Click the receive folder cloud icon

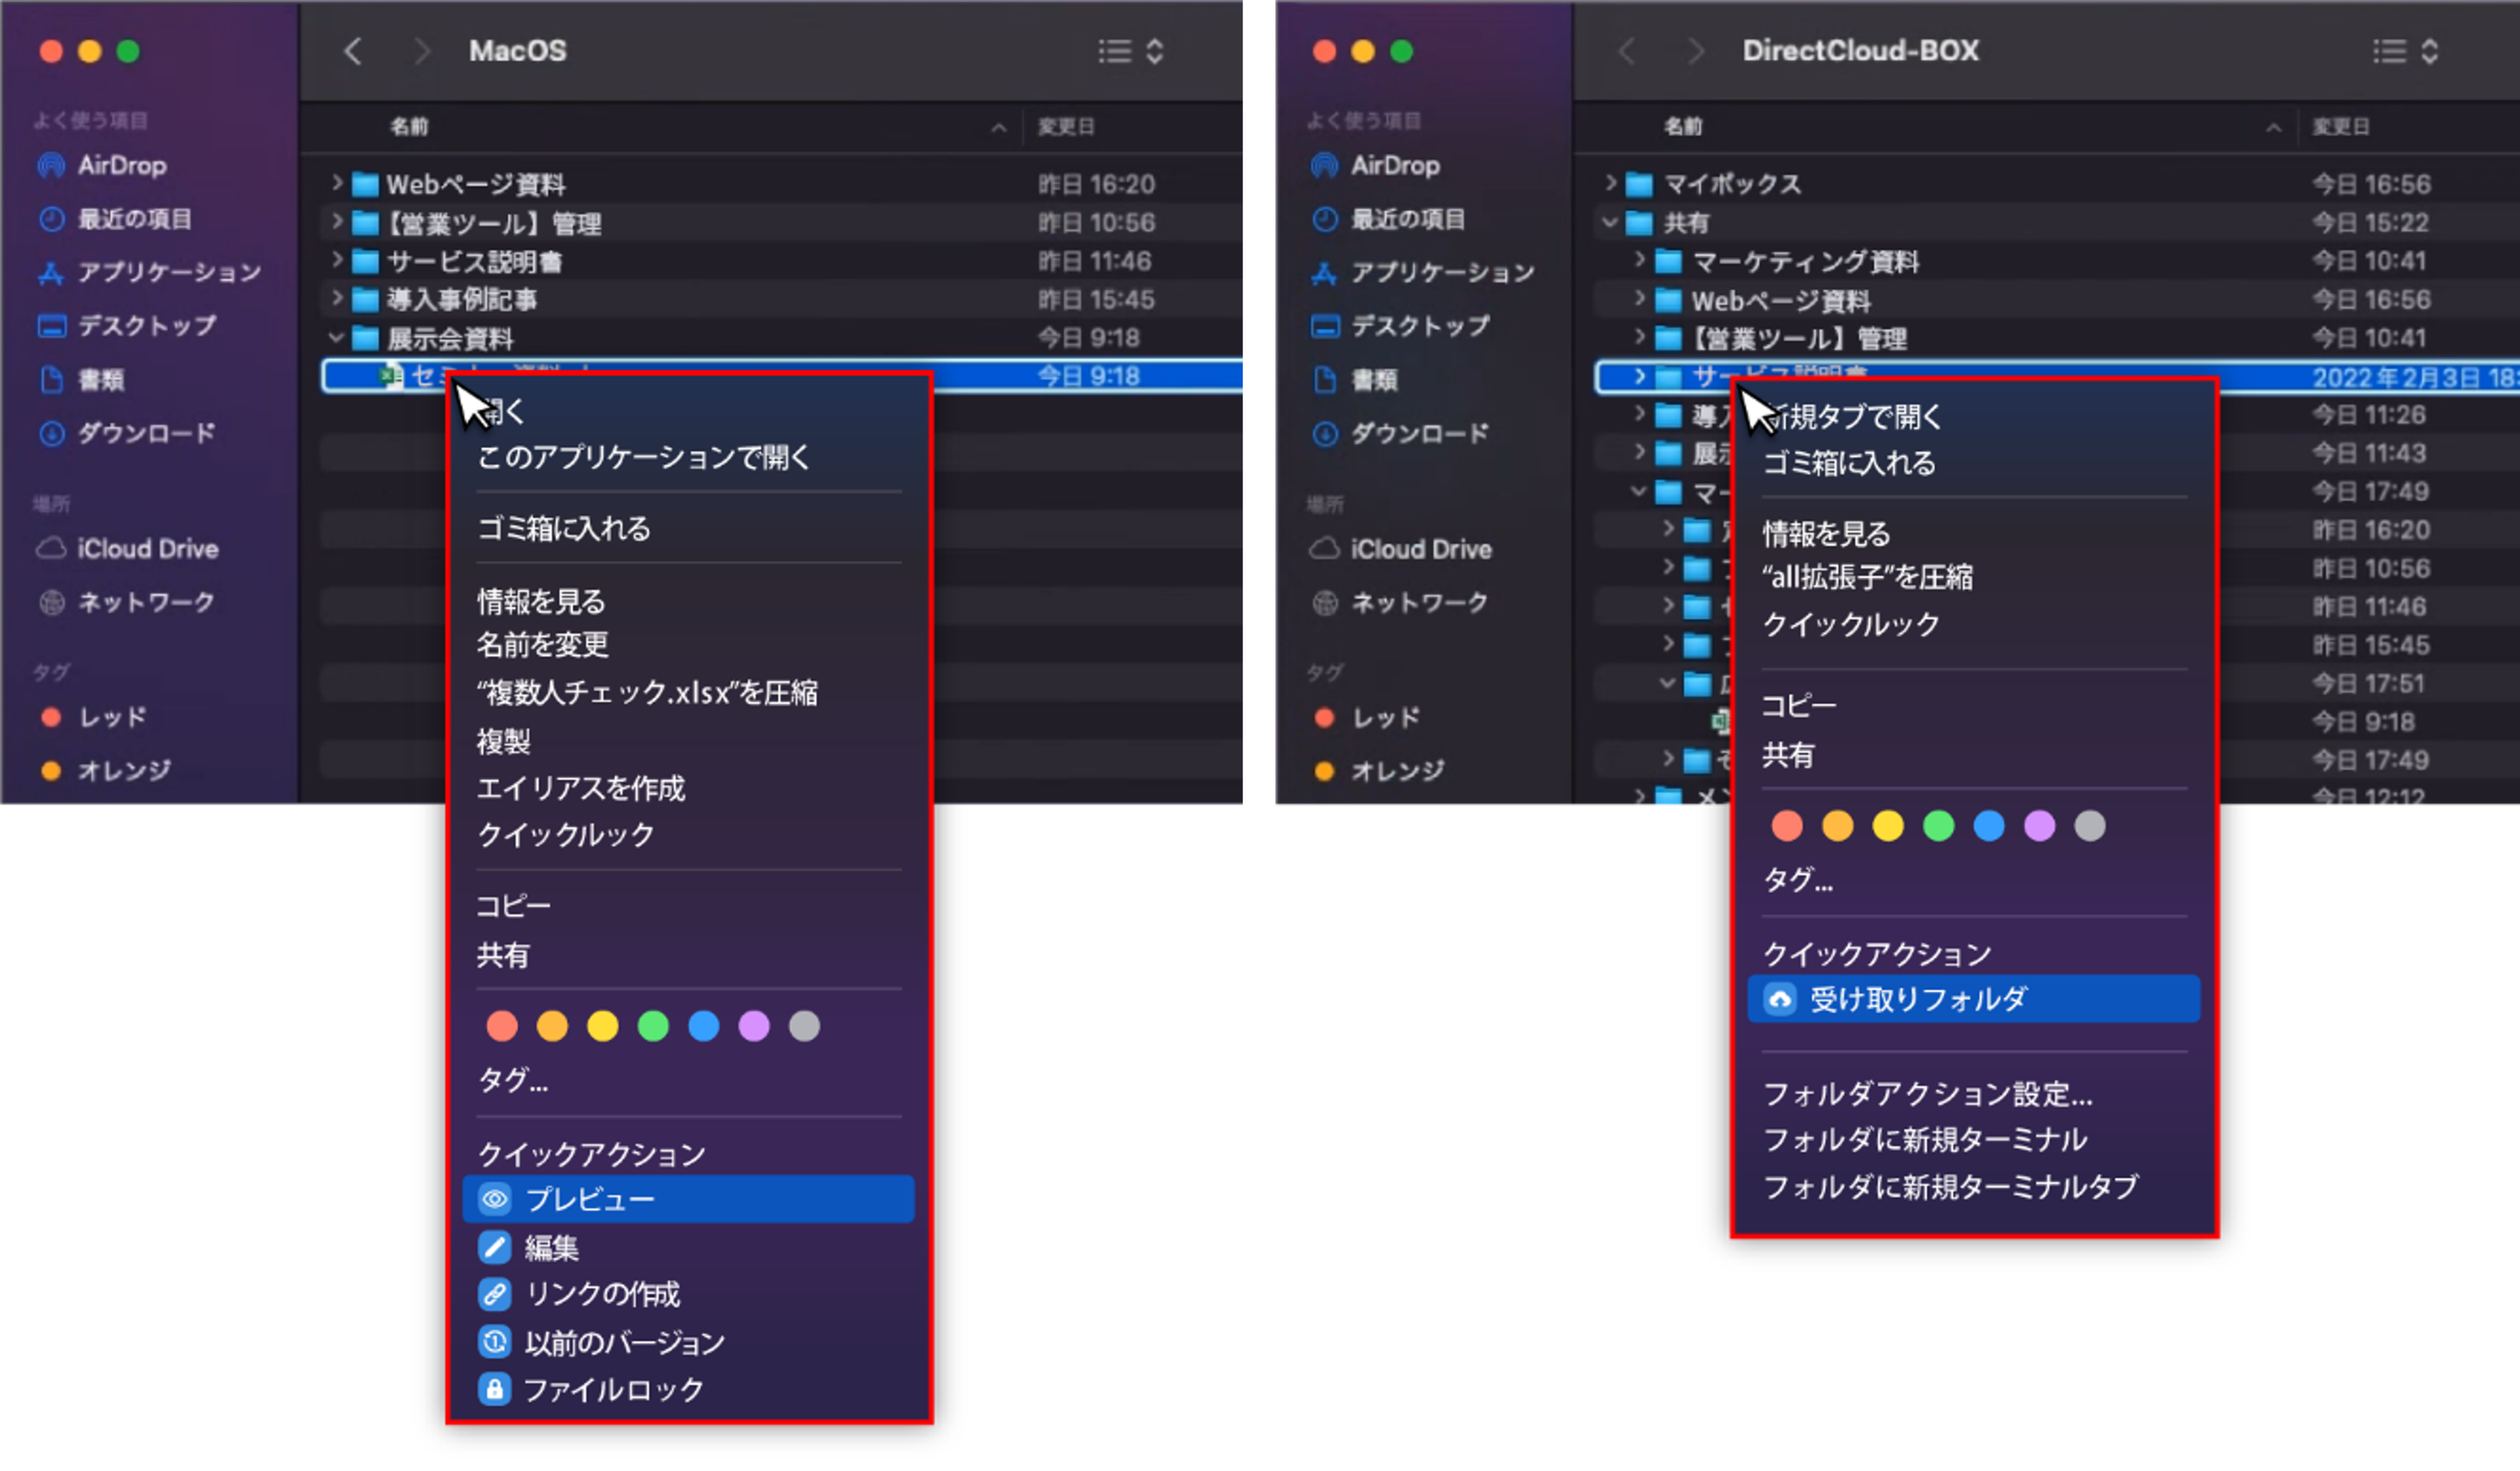click(1780, 999)
